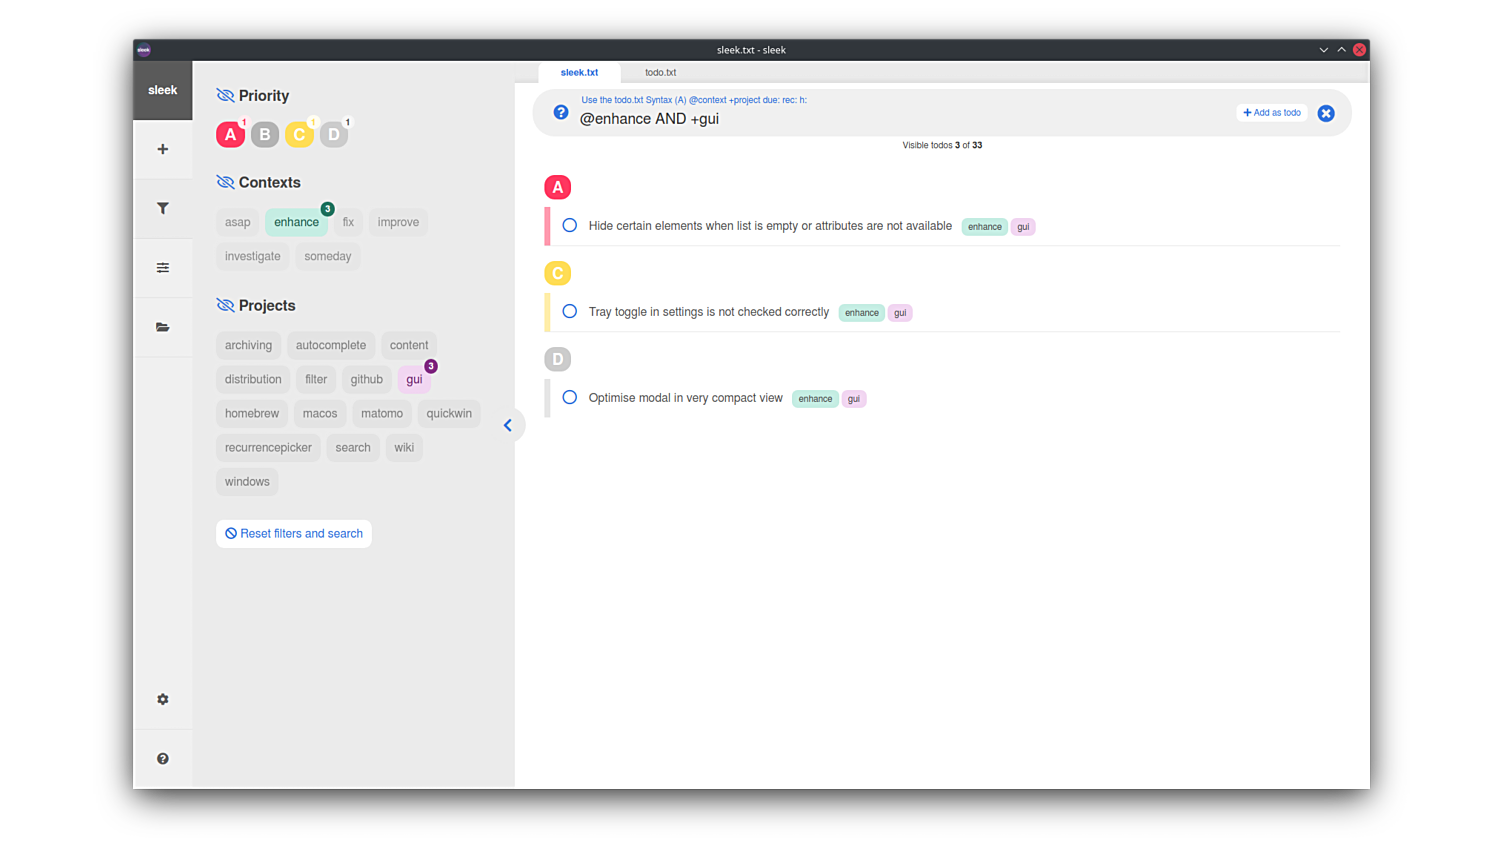This screenshot has width=1504, height=846.
Task: Open 'Hide certain elements when list is empty' todo
Action: [770, 226]
